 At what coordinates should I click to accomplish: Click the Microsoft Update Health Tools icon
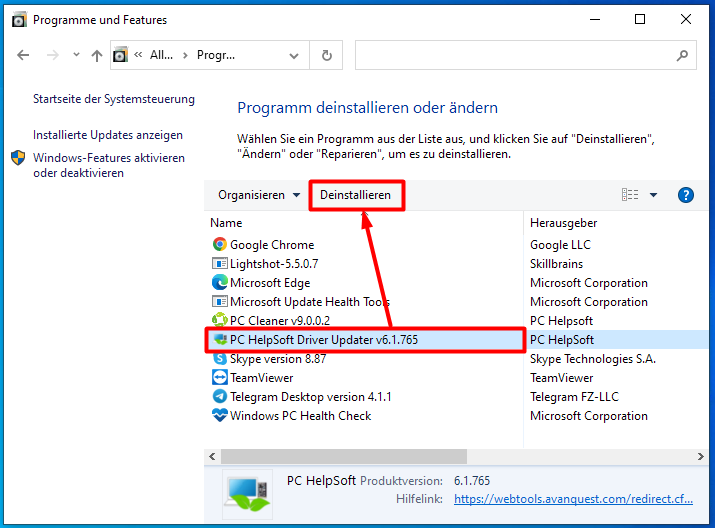(x=220, y=302)
